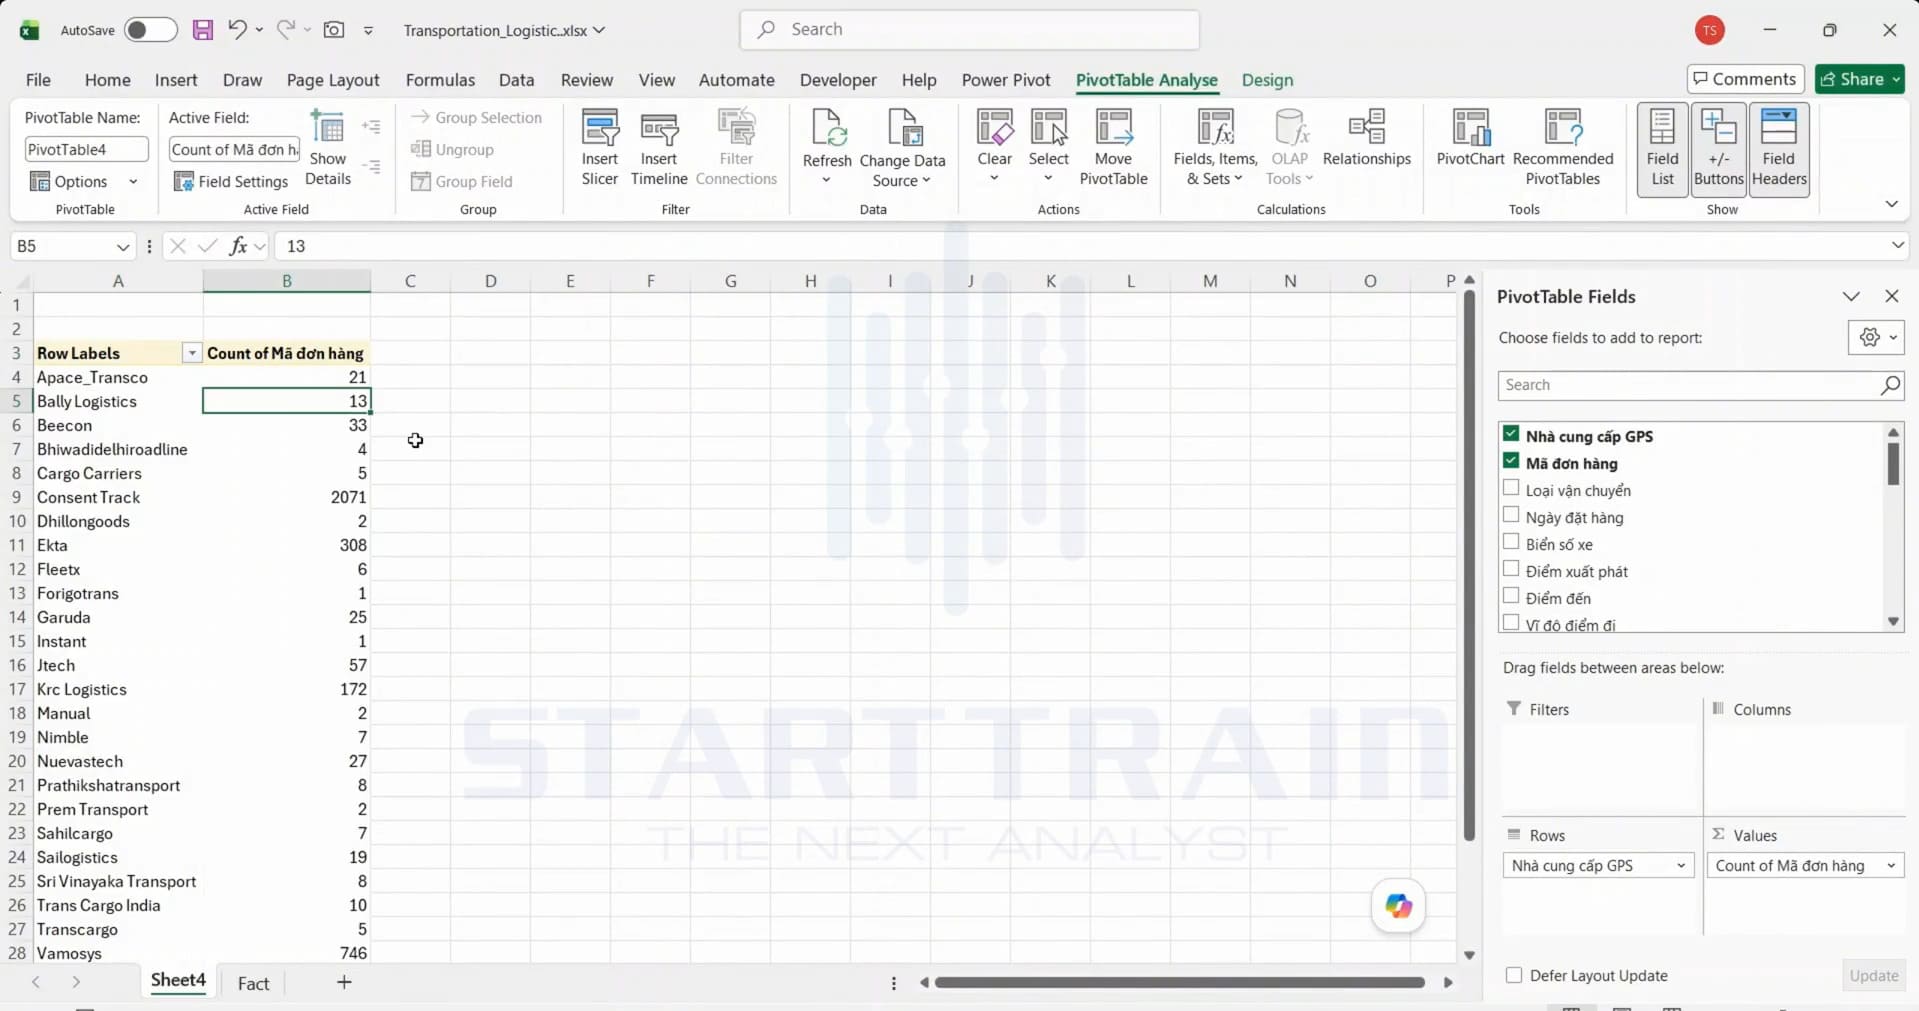Screen dimensions: 1919x1011
Task: Expand the Clear actions dropdown
Action: 994,179
